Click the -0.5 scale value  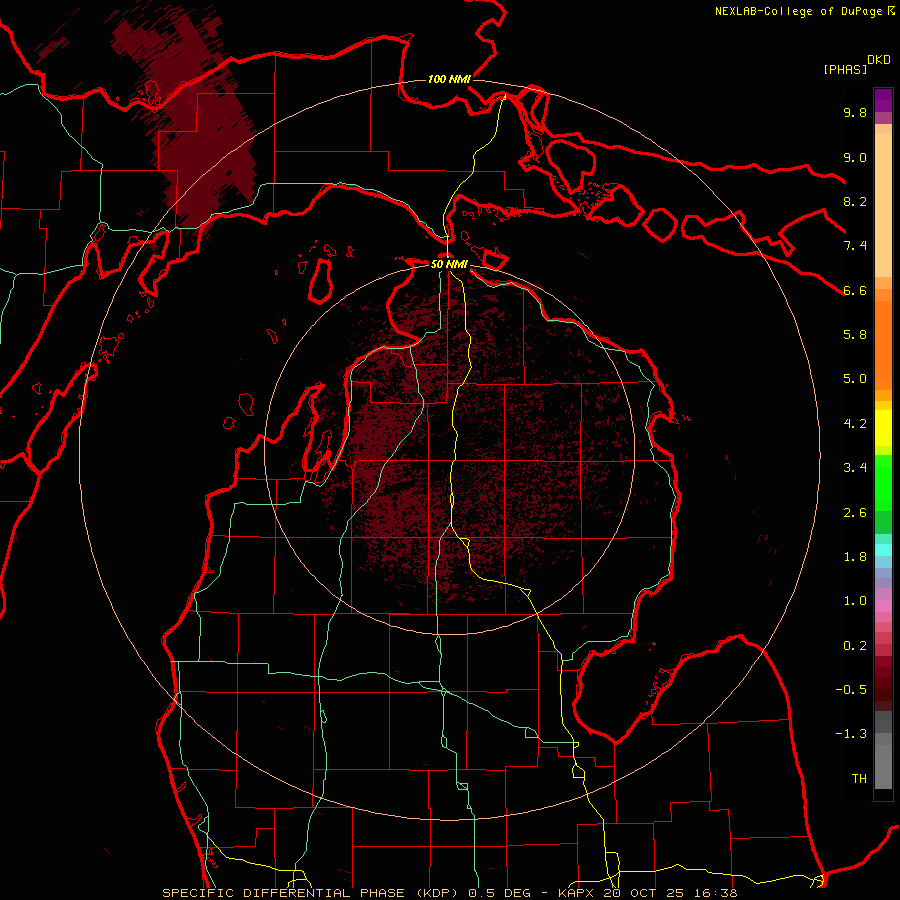point(851,690)
